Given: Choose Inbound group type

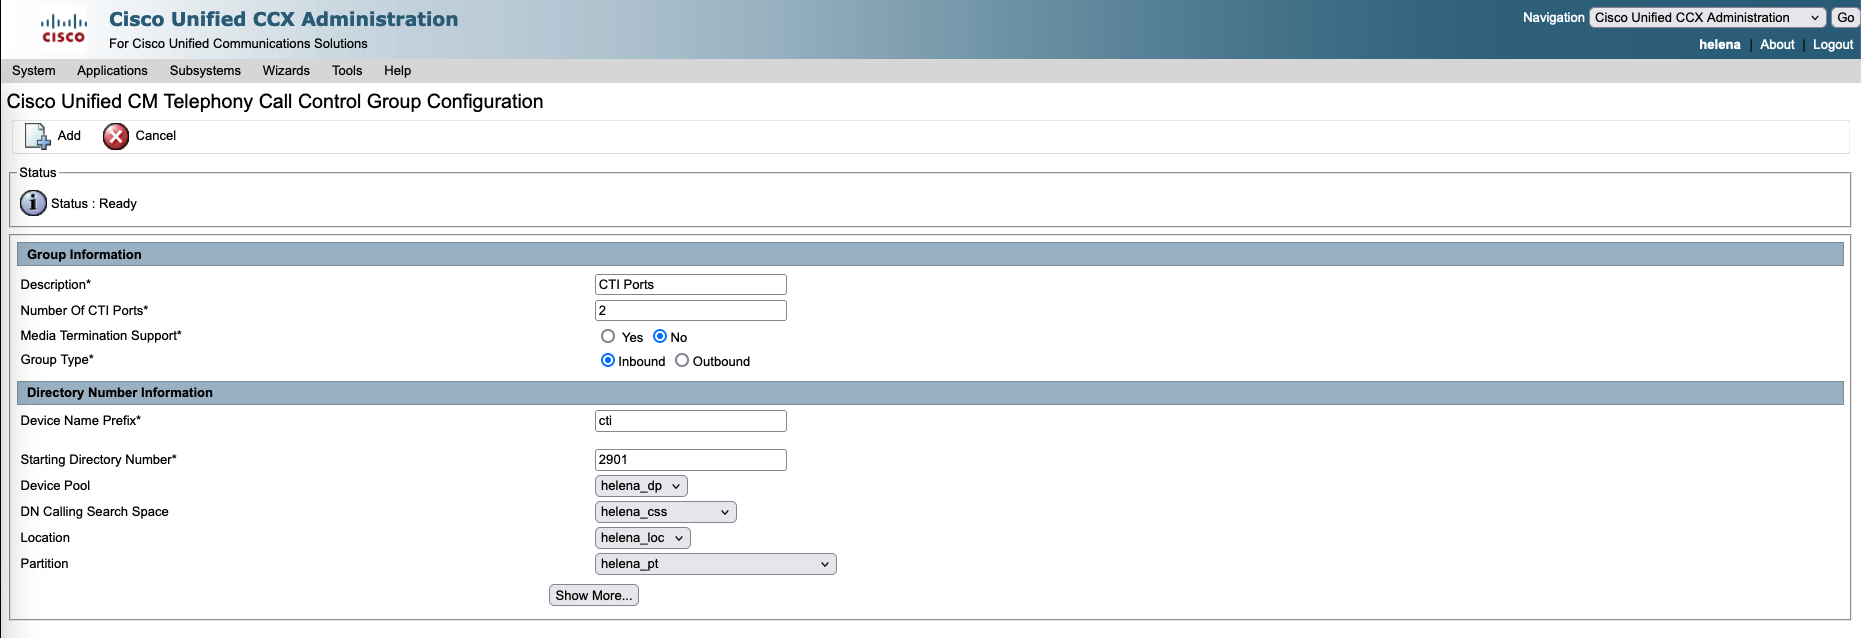Looking at the screenshot, I should click(x=608, y=361).
